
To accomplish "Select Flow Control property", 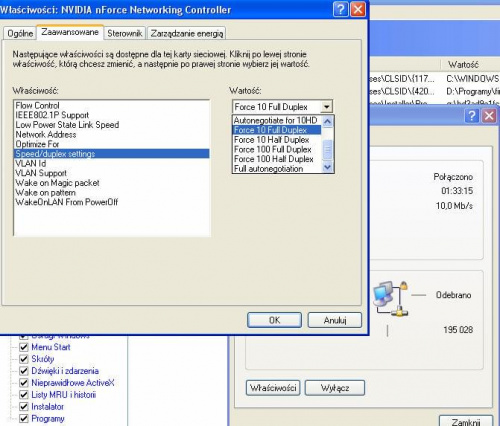I will pos(112,106).
